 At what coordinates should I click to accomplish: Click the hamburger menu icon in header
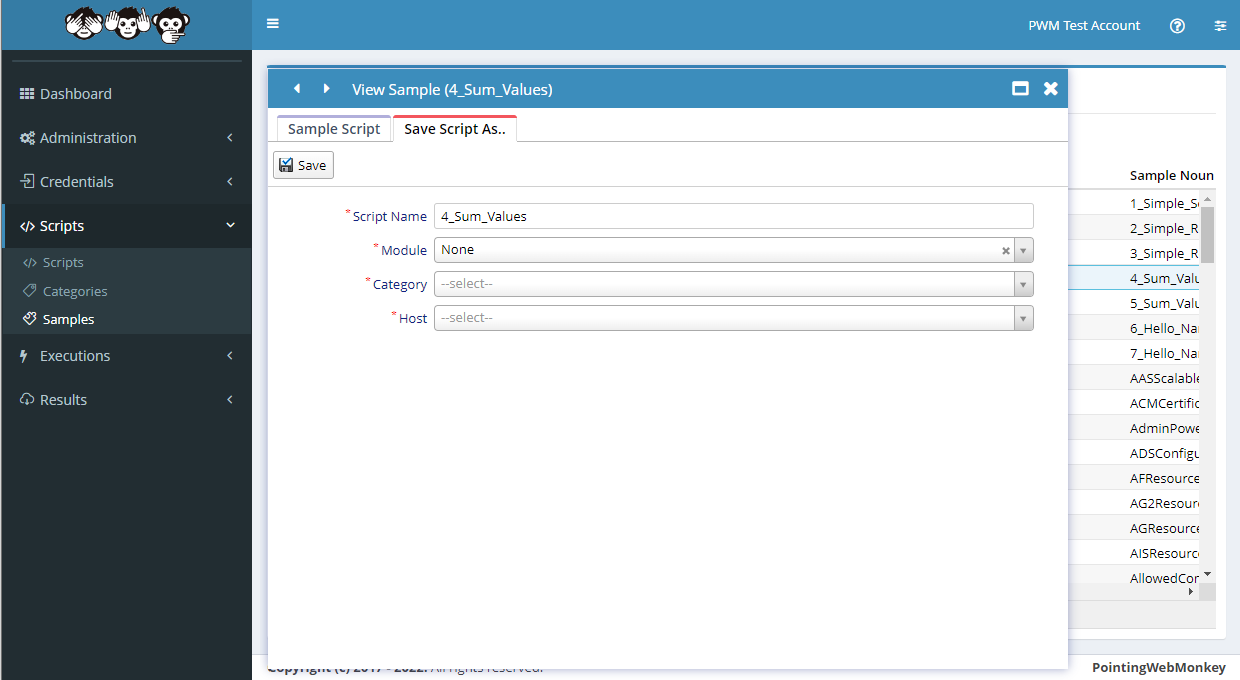click(273, 24)
